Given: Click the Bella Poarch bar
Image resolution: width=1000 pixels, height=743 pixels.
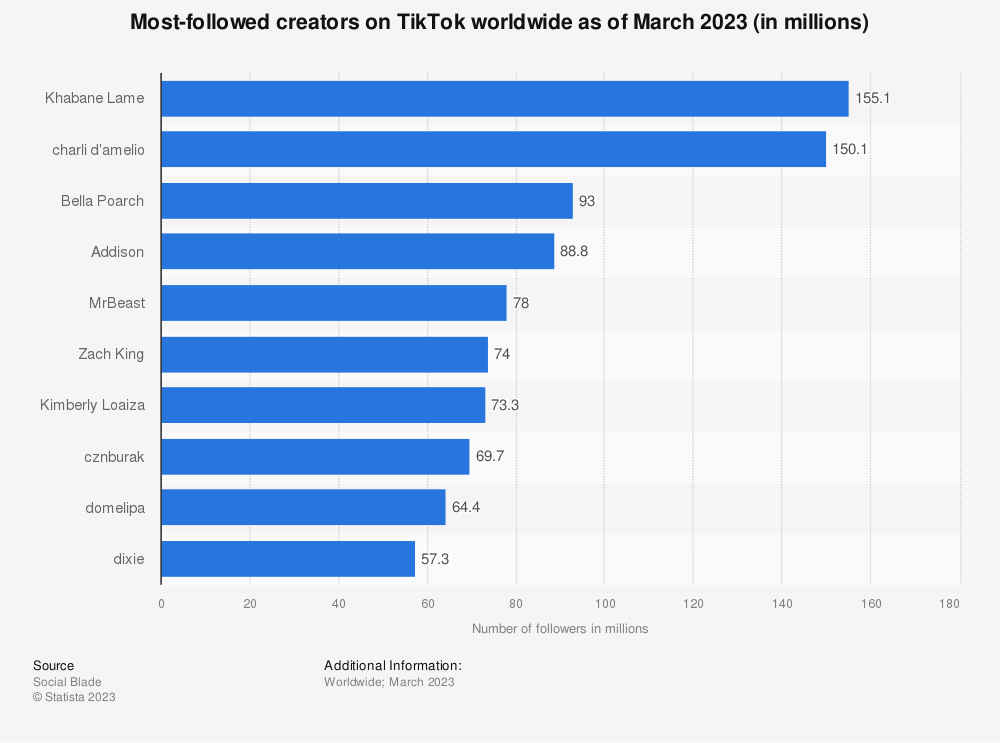Looking at the screenshot, I should 367,201.
